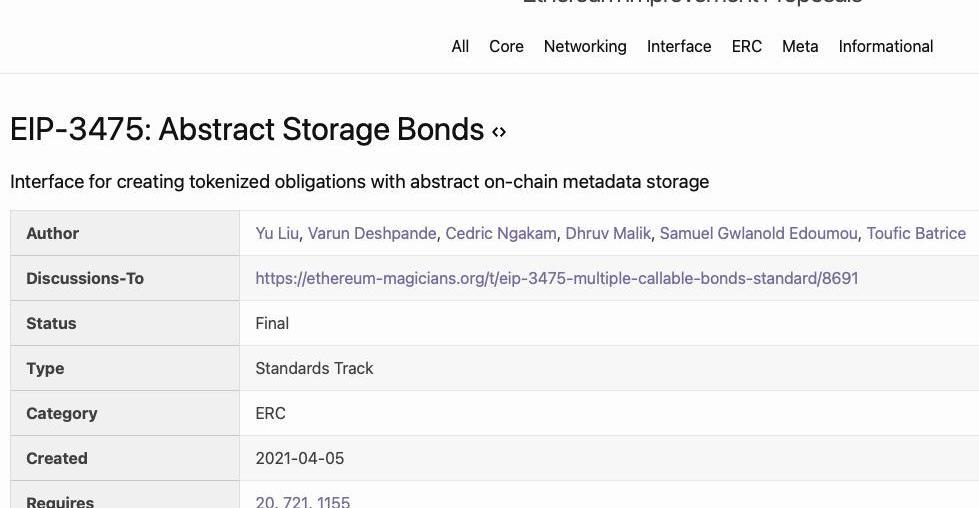Open the All proposals menu item
Image resolution: width=979 pixels, height=508 pixels.
[x=460, y=46]
